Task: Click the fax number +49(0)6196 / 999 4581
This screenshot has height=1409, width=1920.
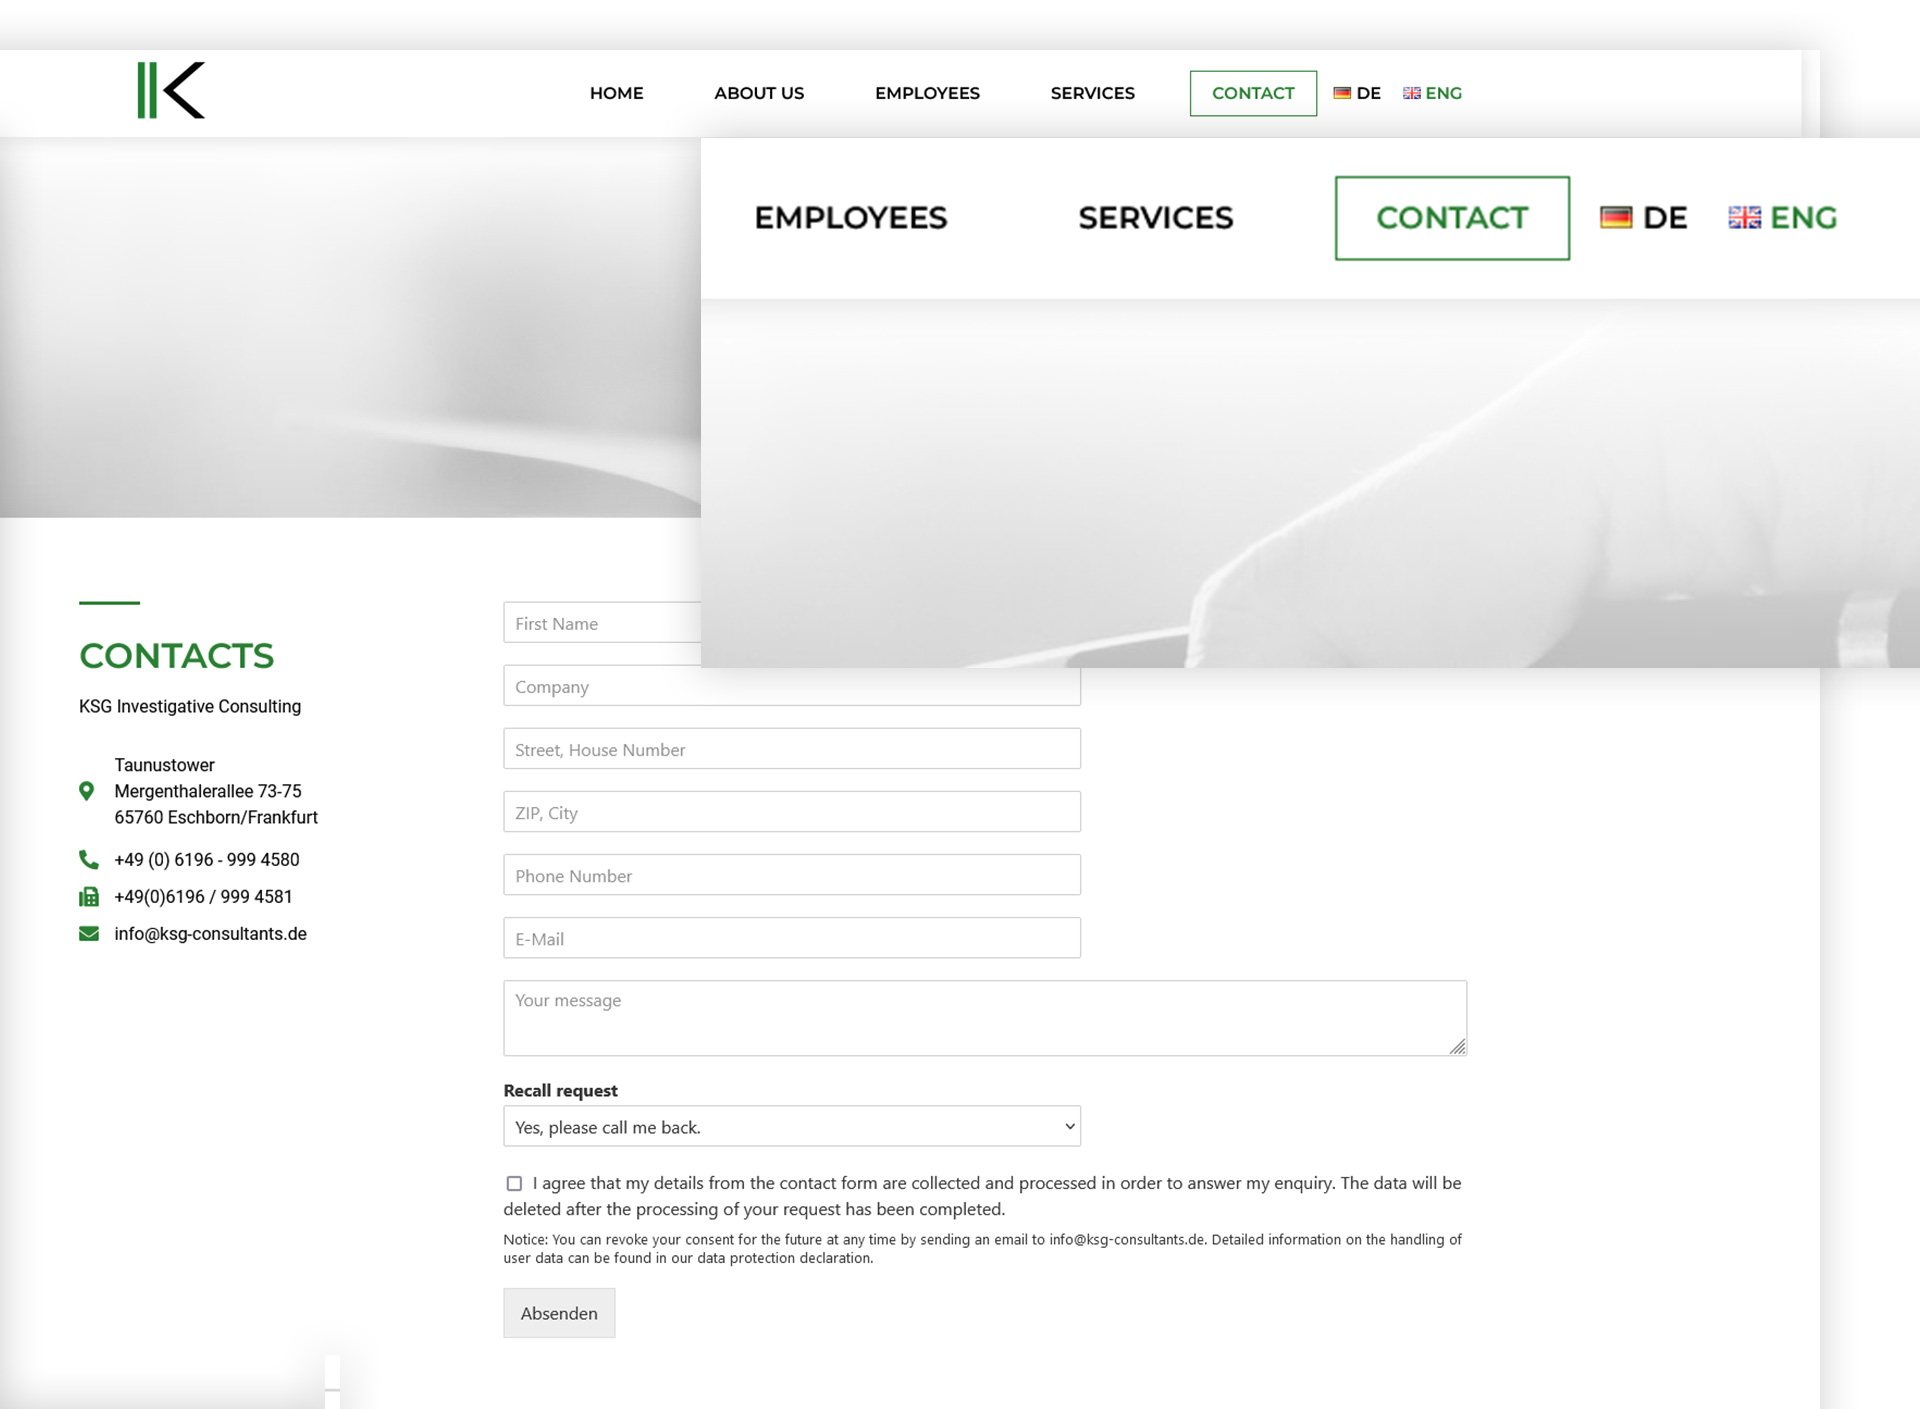Action: pos(203,897)
